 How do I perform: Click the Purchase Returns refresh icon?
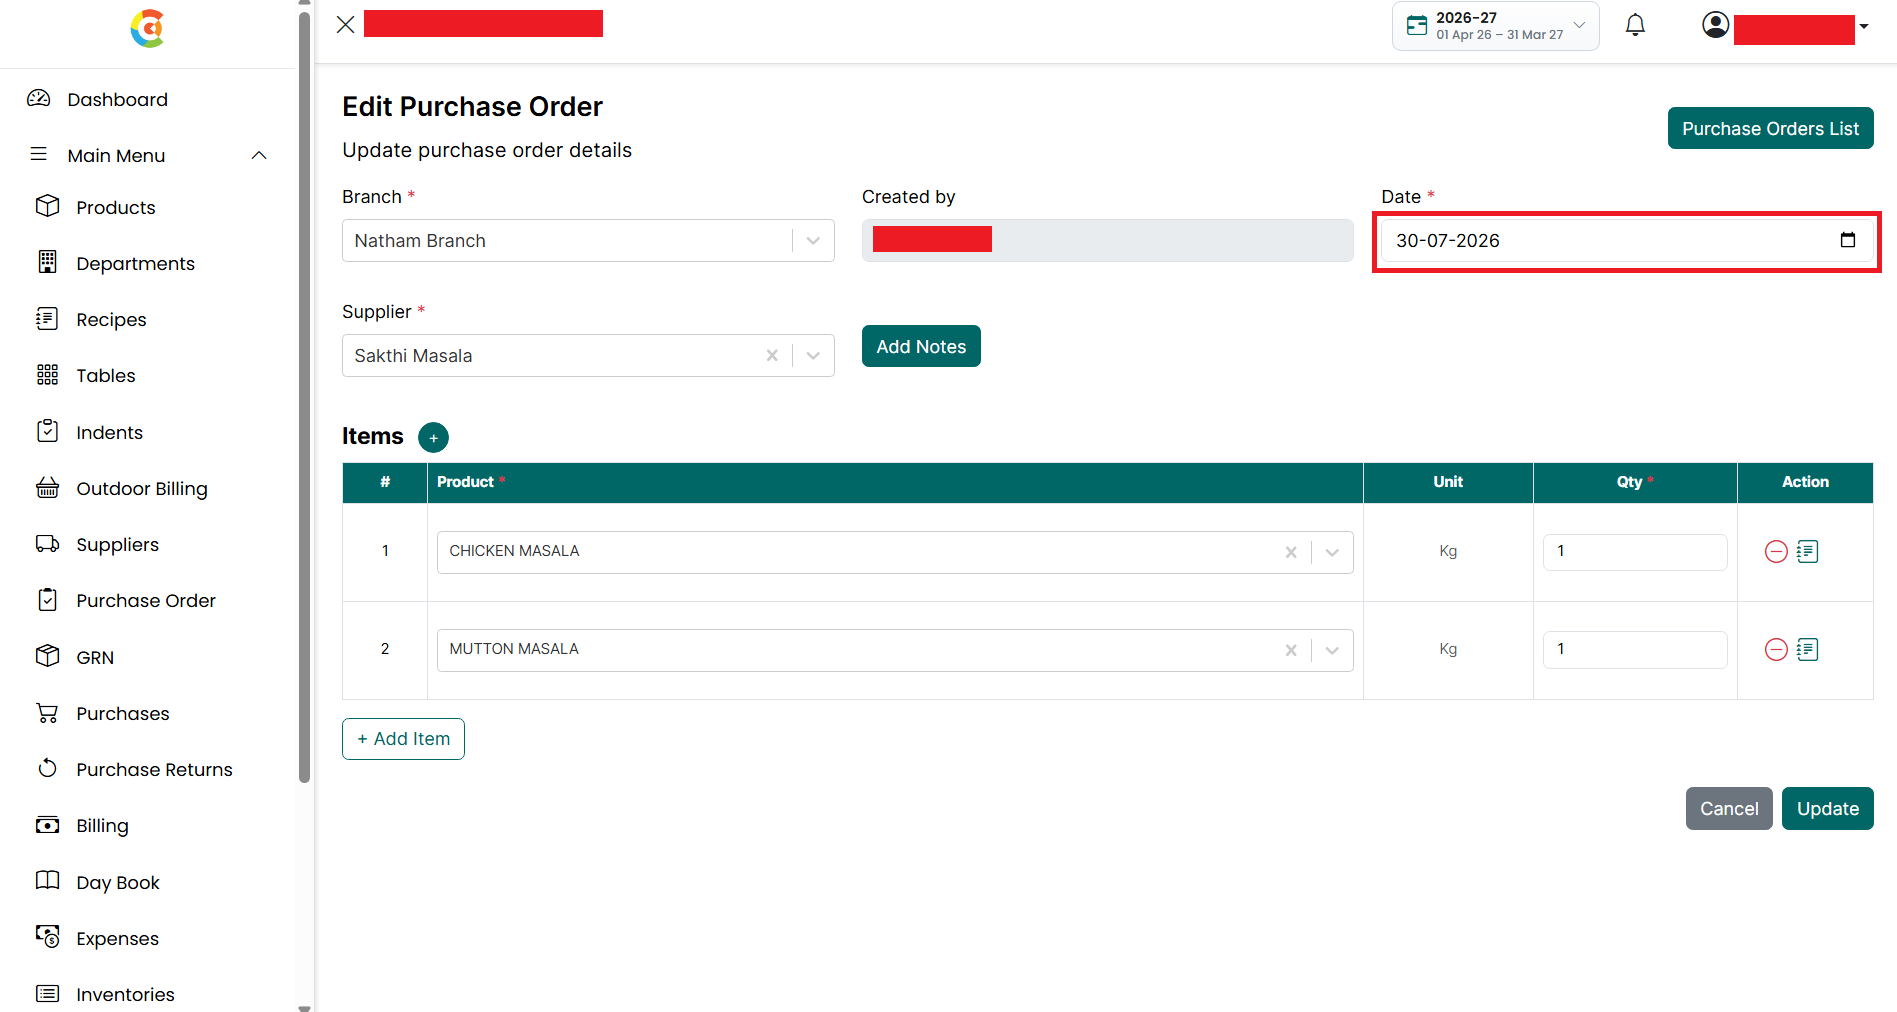(x=47, y=769)
